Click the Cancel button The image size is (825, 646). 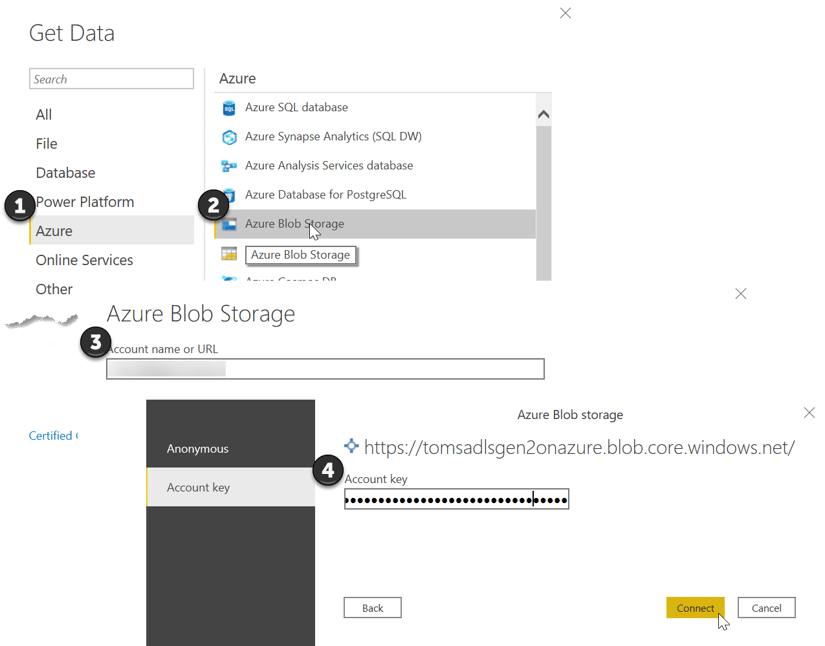pos(766,608)
